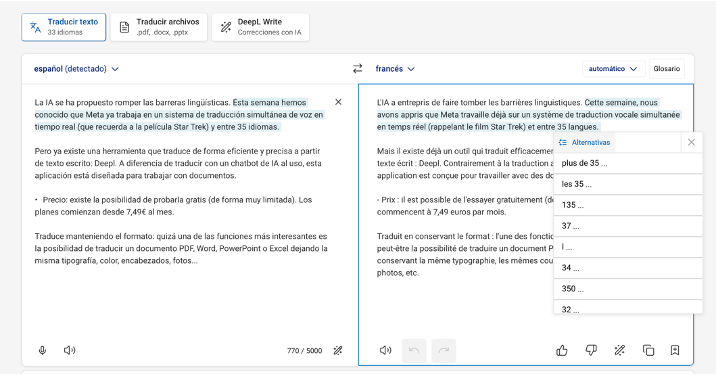Screen dimensions: 716x375
Task: Listen to the French translation audio
Action: coord(385,350)
